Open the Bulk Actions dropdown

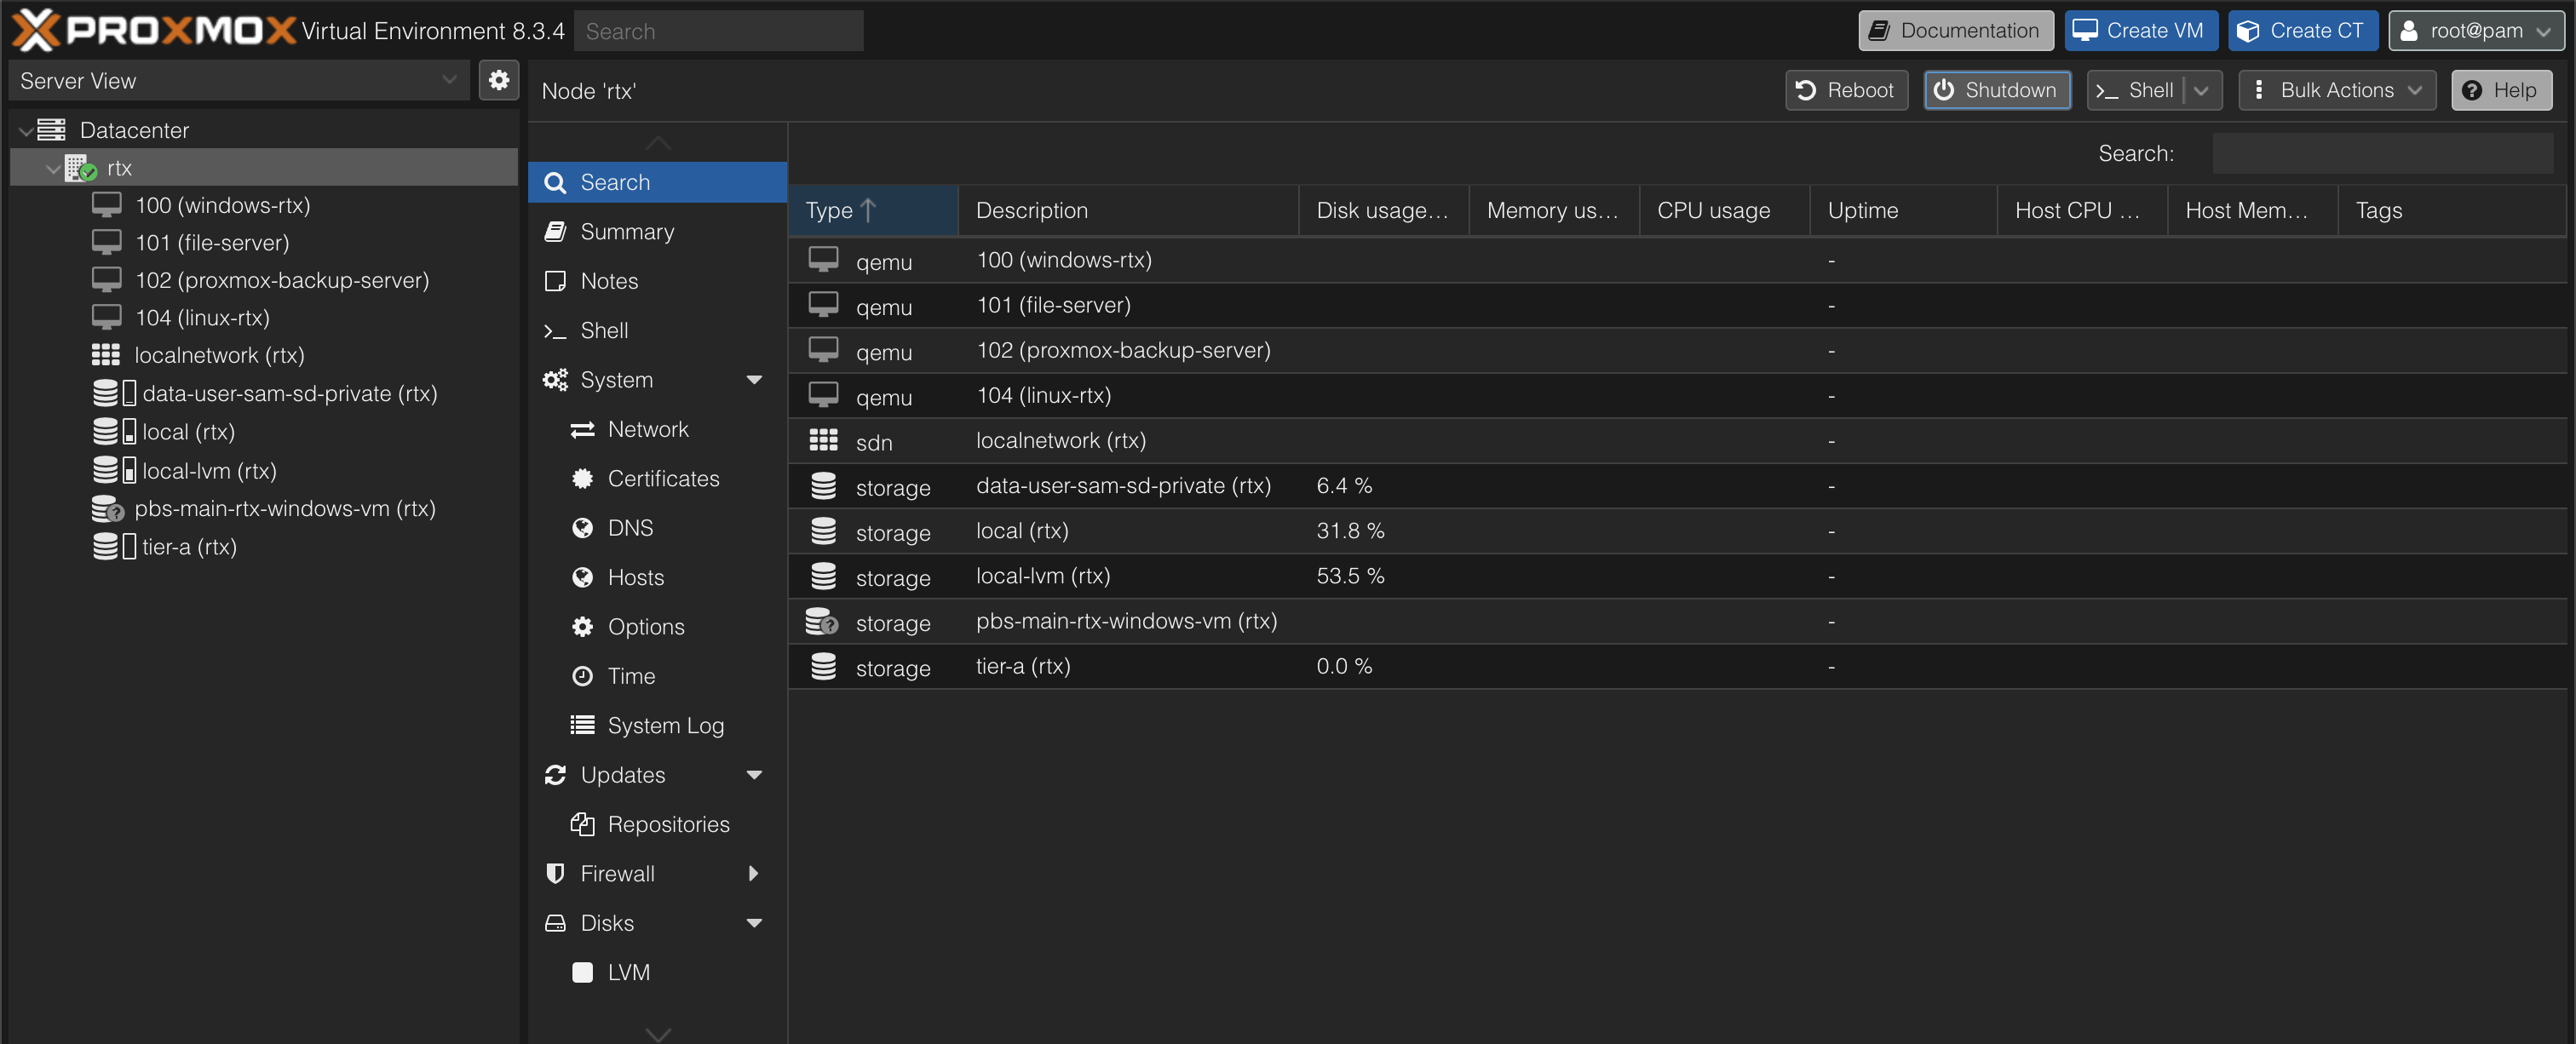tap(2336, 90)
